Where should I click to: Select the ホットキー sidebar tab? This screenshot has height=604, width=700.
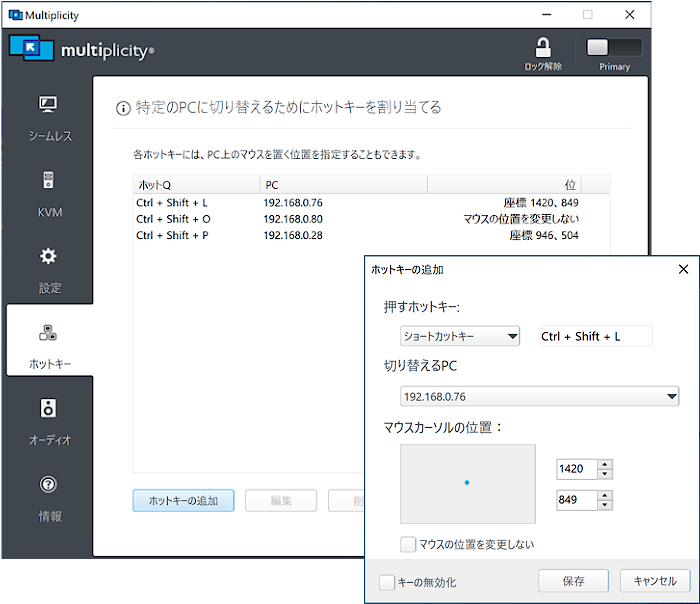(49, 341)
